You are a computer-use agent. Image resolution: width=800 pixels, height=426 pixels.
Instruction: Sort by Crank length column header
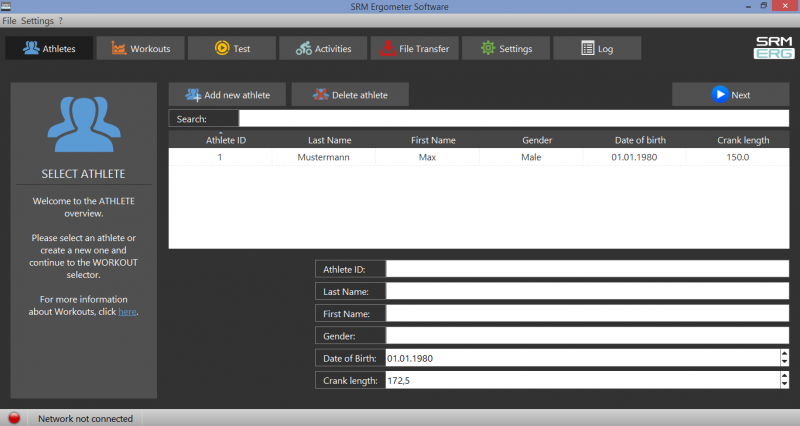(738, 140)
